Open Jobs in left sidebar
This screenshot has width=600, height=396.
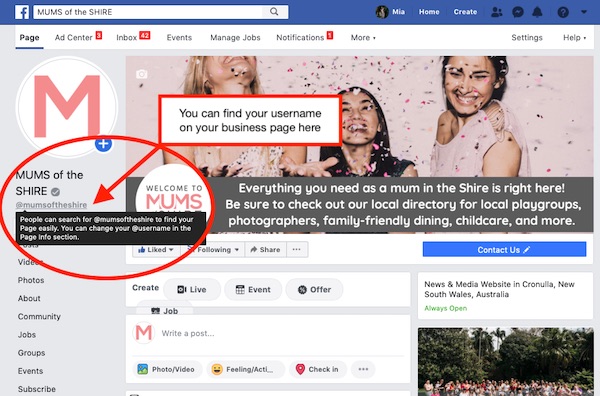point(27,335)
